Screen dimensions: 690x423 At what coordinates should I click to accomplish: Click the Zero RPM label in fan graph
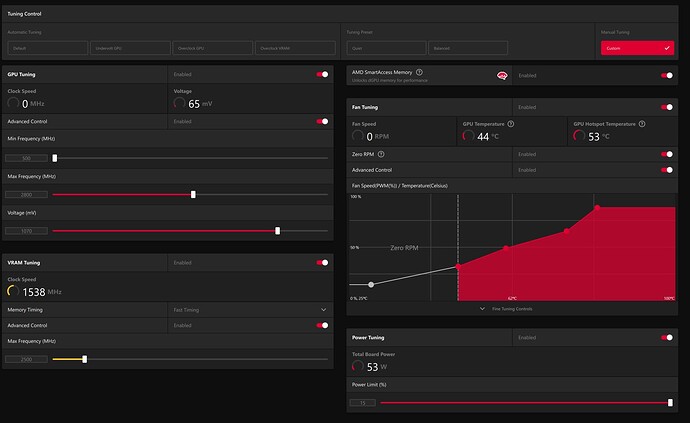pos(404,248)
